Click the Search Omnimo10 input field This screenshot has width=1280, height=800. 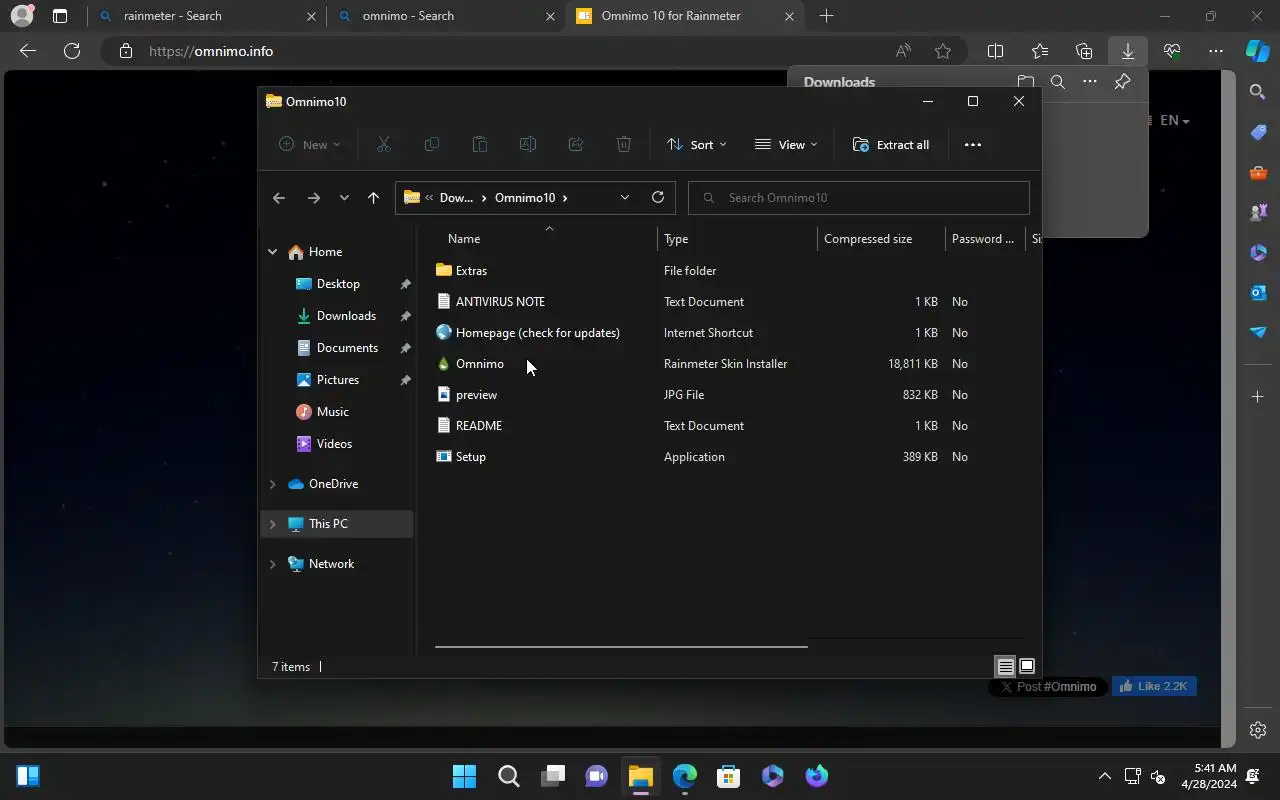pos(859,198)
